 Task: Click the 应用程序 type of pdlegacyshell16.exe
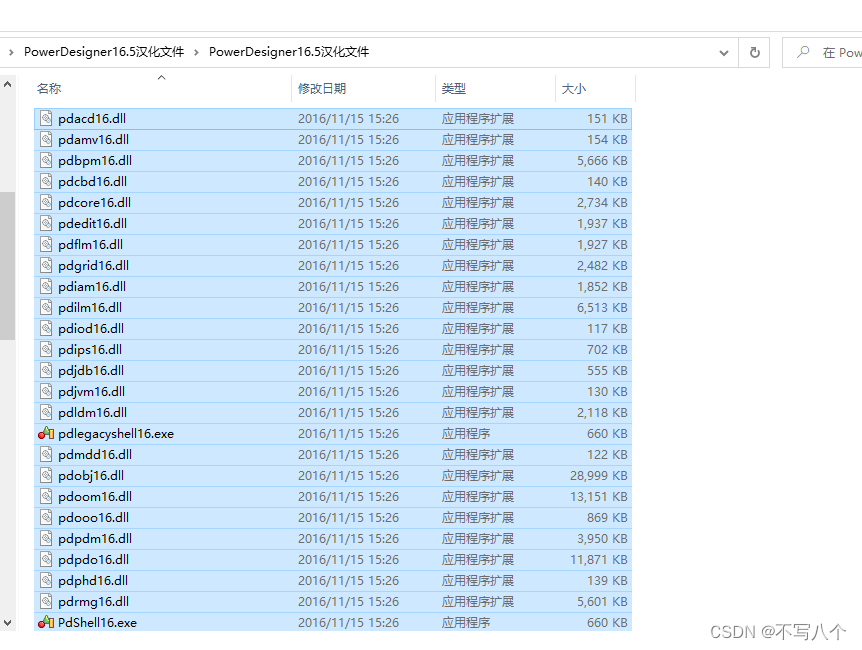(x=466, y=433)
